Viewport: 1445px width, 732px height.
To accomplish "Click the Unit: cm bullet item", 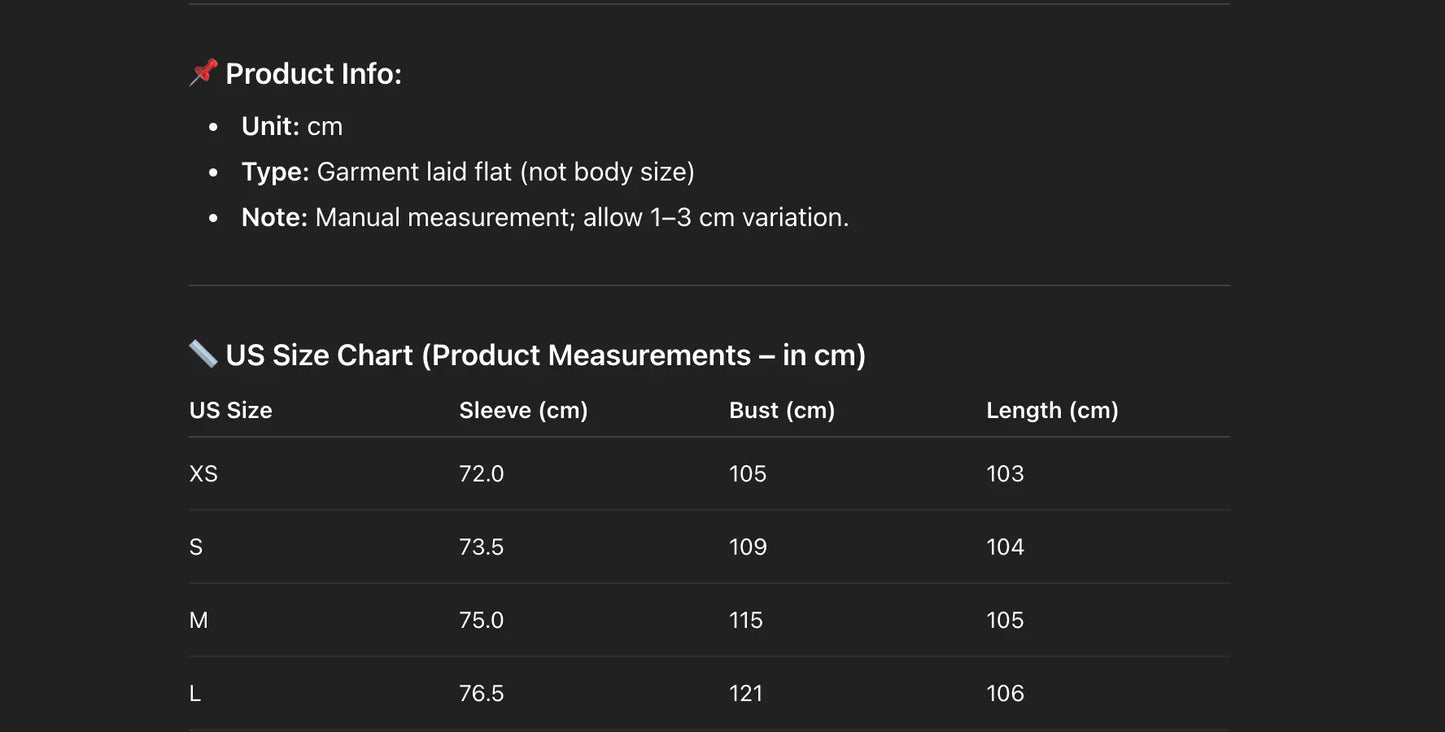I will click(292, 127).
